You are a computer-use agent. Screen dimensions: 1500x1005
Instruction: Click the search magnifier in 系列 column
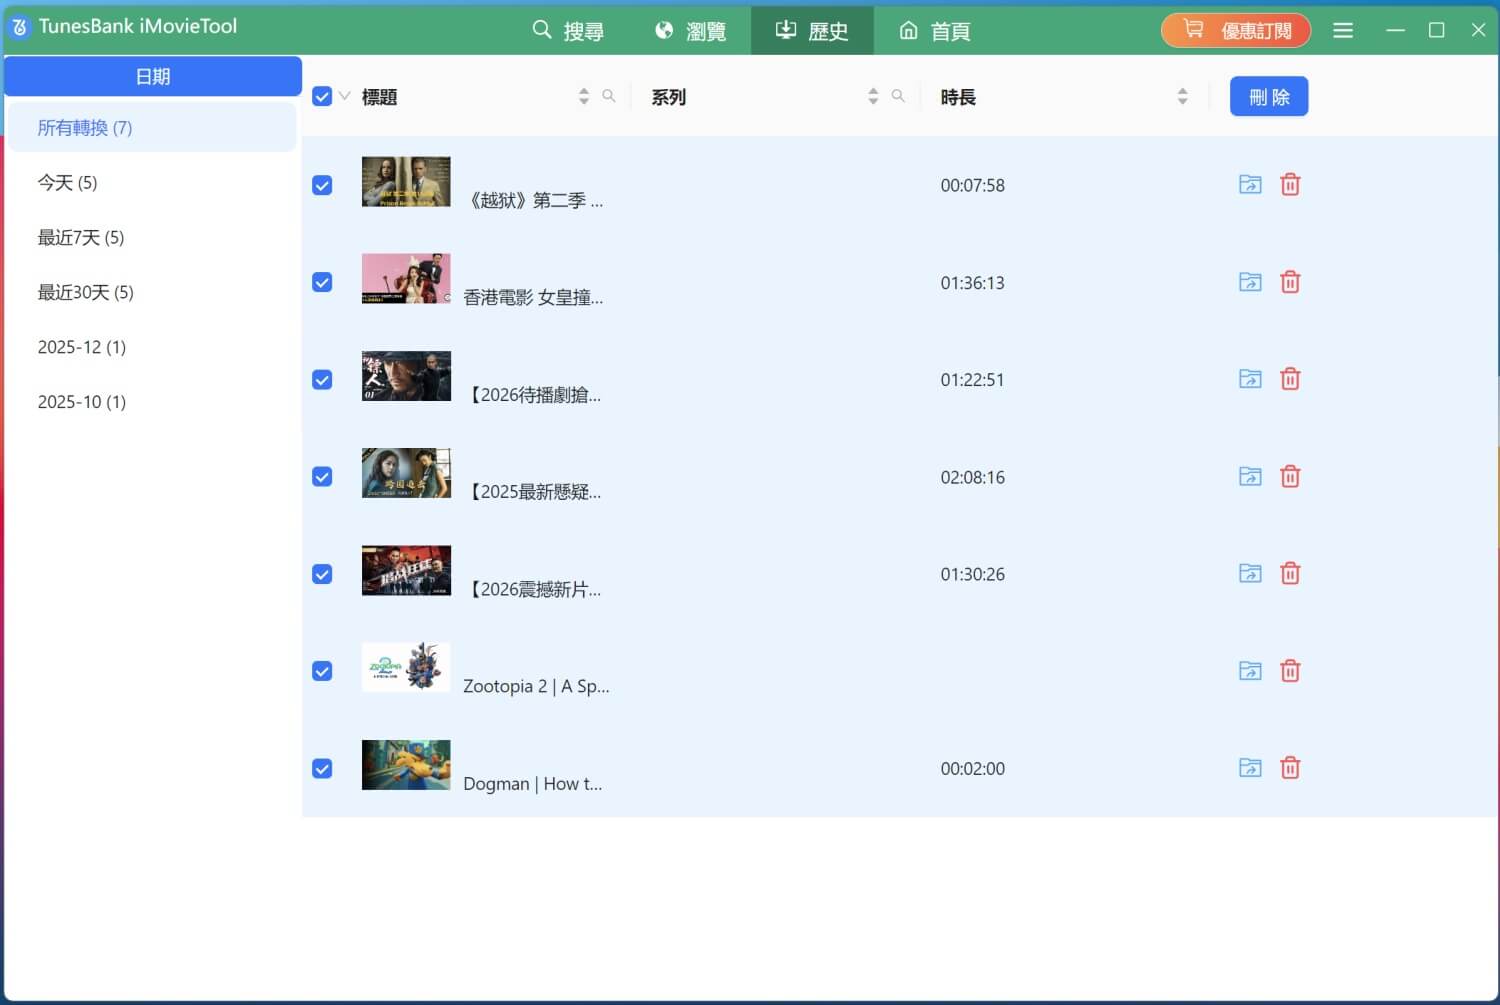[x=898, y=96]
